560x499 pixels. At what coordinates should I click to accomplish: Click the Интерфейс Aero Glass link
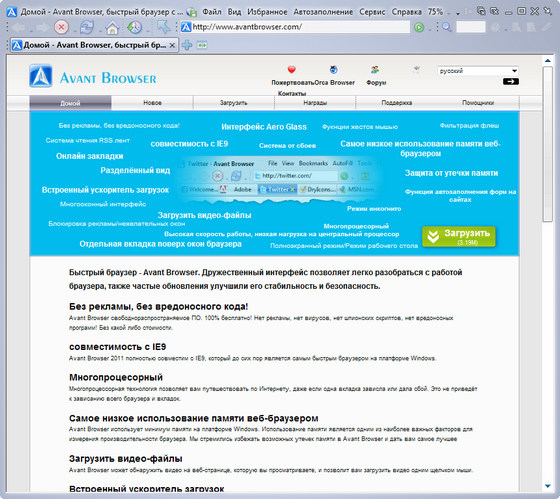click(x=264, y=127)
